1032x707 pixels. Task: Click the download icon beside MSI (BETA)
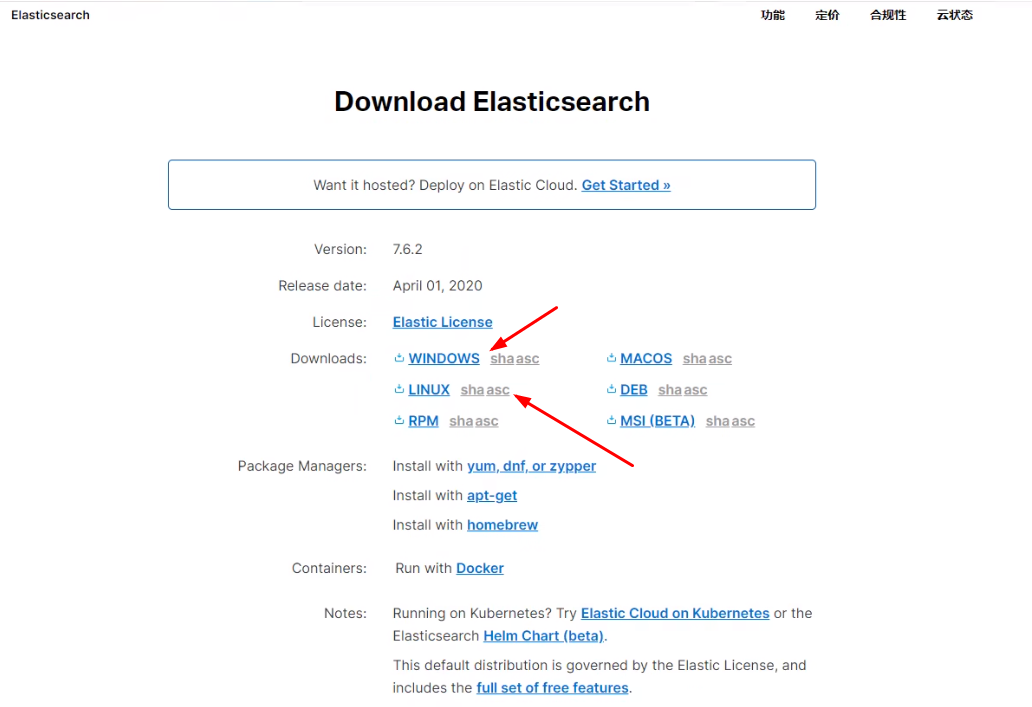[611, 420]
